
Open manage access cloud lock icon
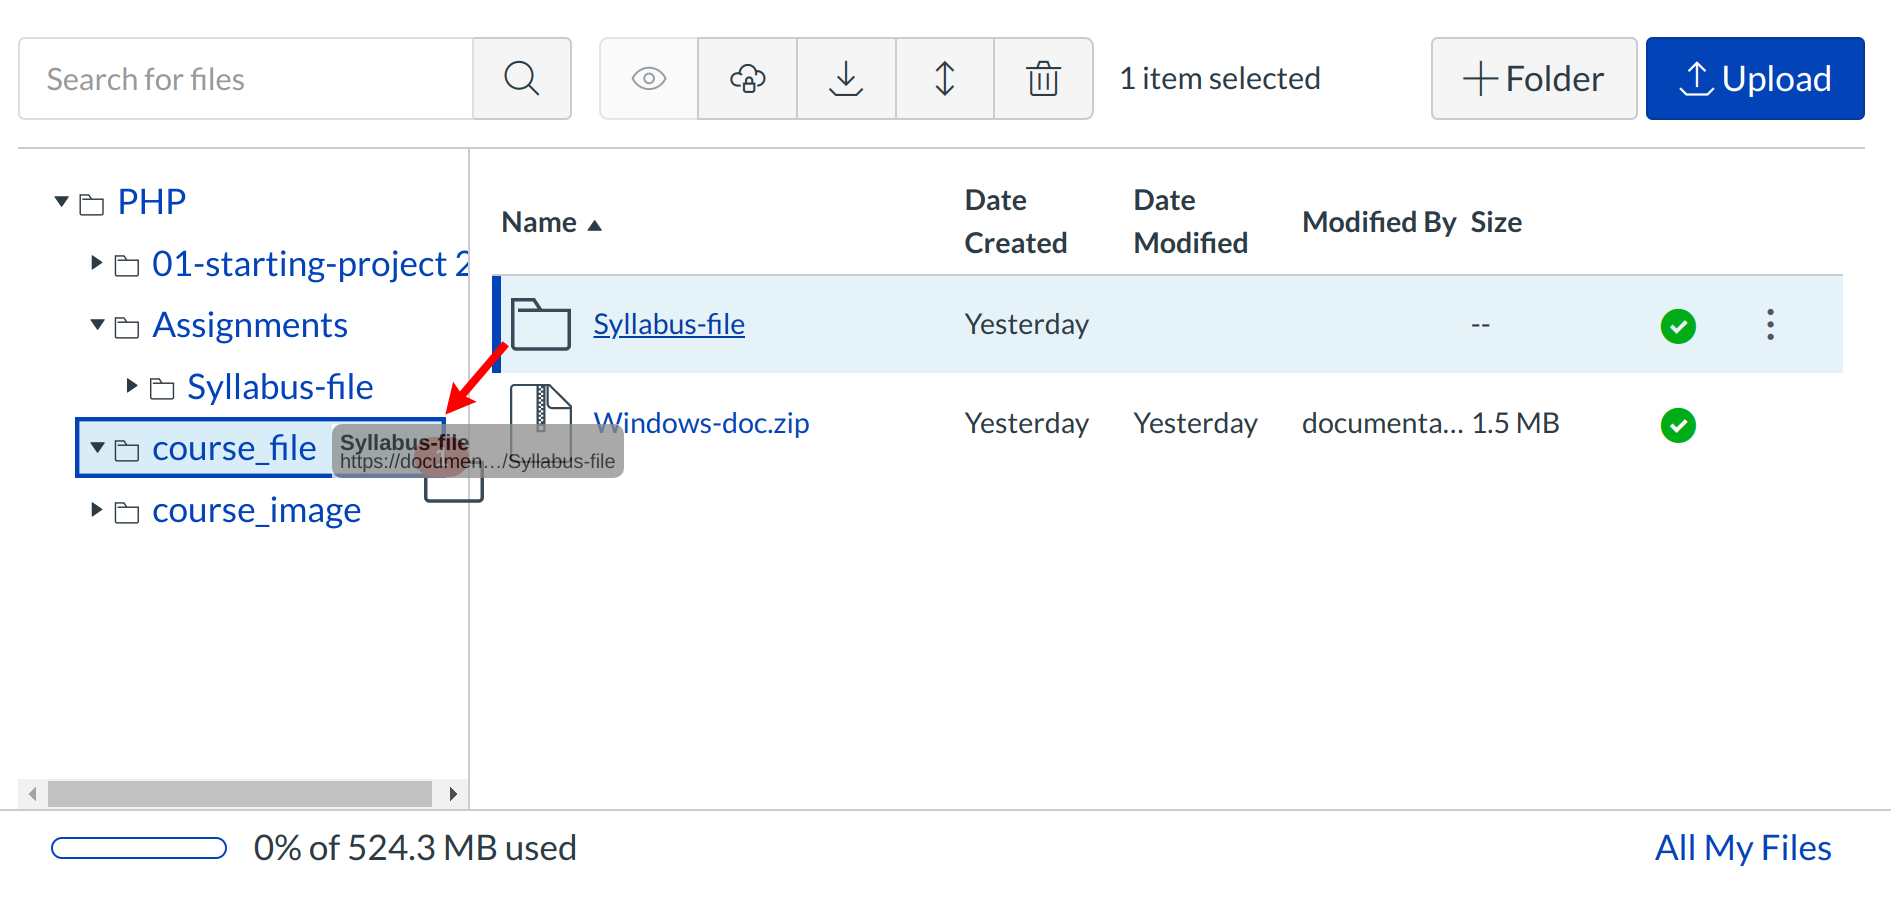coord(747,79)
